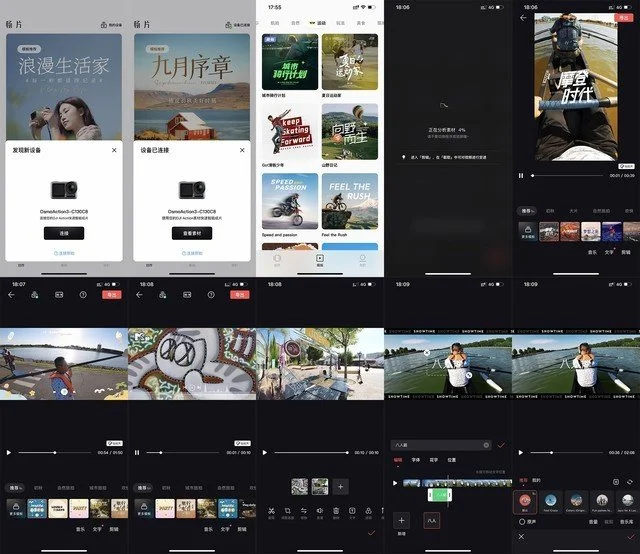Play the clip on the street scene edit screen

(265, 452)
